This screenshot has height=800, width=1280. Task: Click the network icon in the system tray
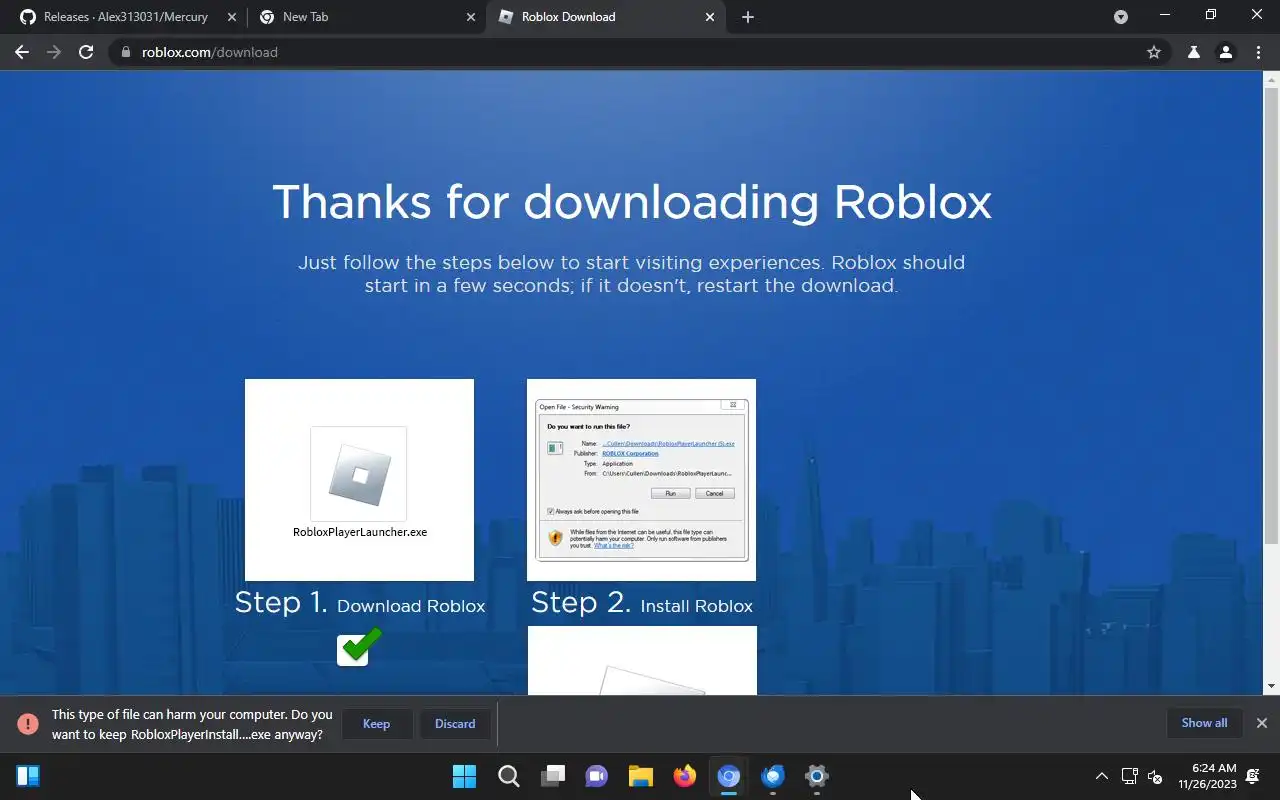[x=1130, y=776]
